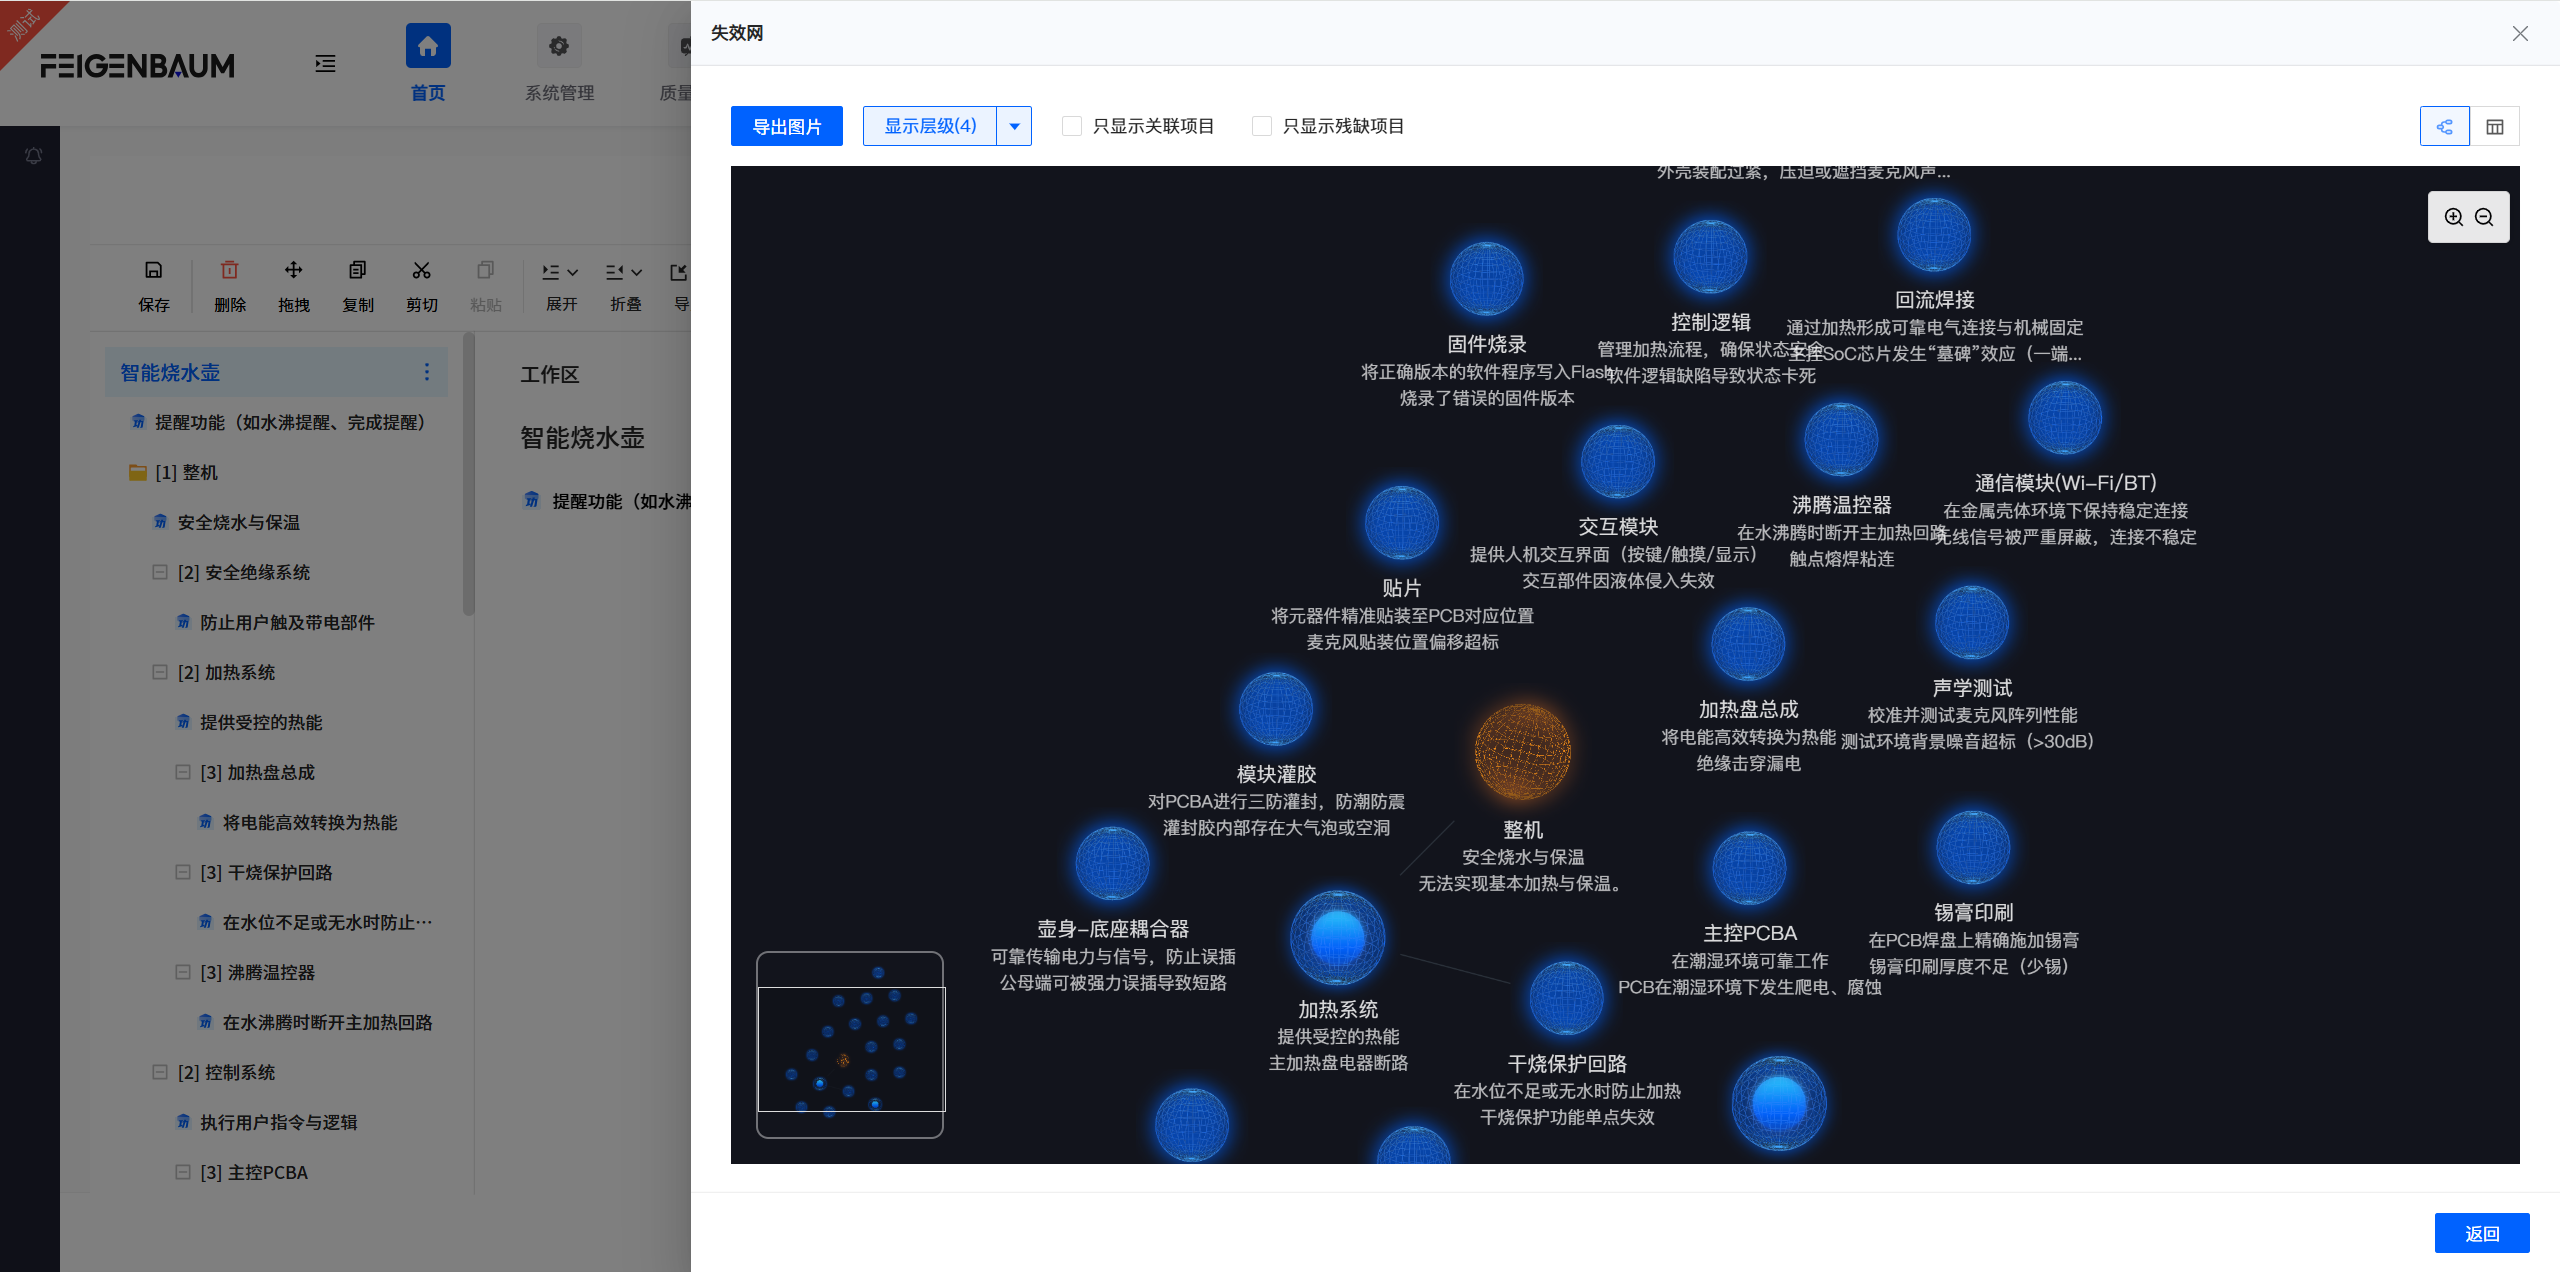Open 系统管理 via its gear icon
Image resolution: width=2560 pixels, height=1272 pixels.
pyautogui.click(x=558, y=45)
